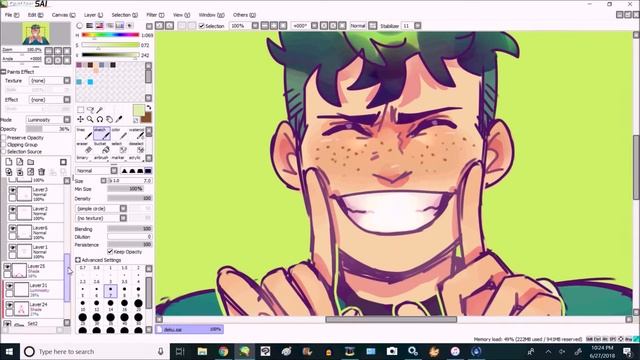Click the brown background color swatch
The height and width of the screenshot is (360, 640).
[147, 118]
